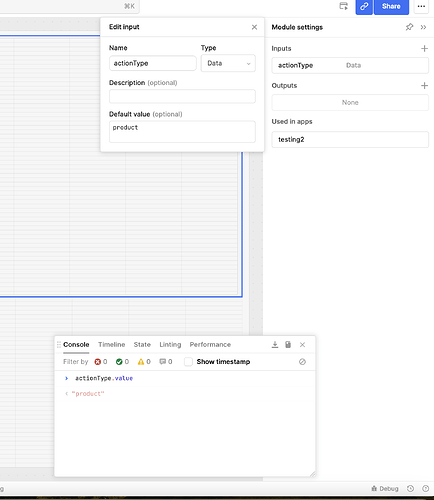Click the console resize grip corner
Screen dimensions: 434x500
click(x=313, y=474)
